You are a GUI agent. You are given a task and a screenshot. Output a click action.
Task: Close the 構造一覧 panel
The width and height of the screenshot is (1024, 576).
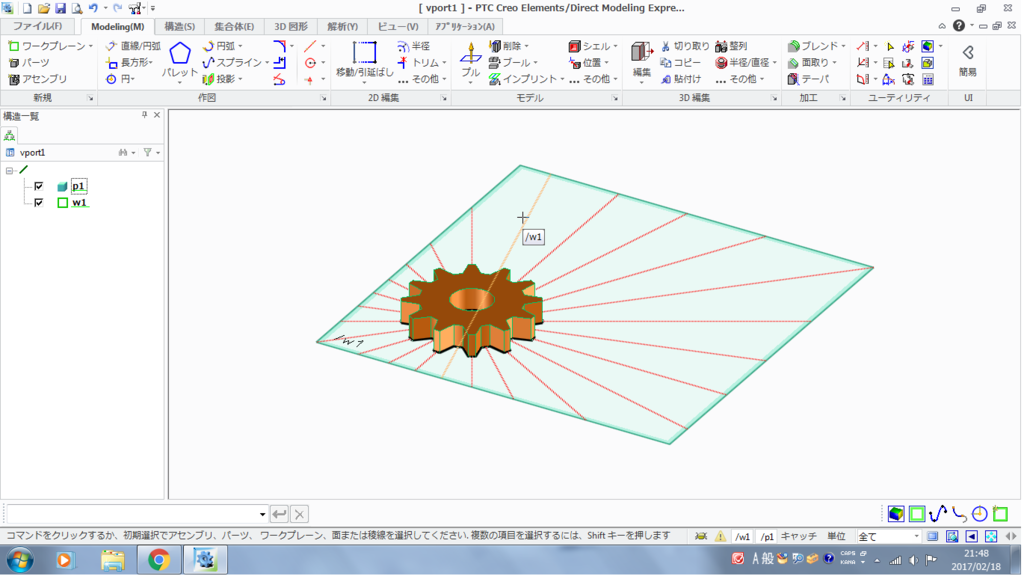[157, 115]
